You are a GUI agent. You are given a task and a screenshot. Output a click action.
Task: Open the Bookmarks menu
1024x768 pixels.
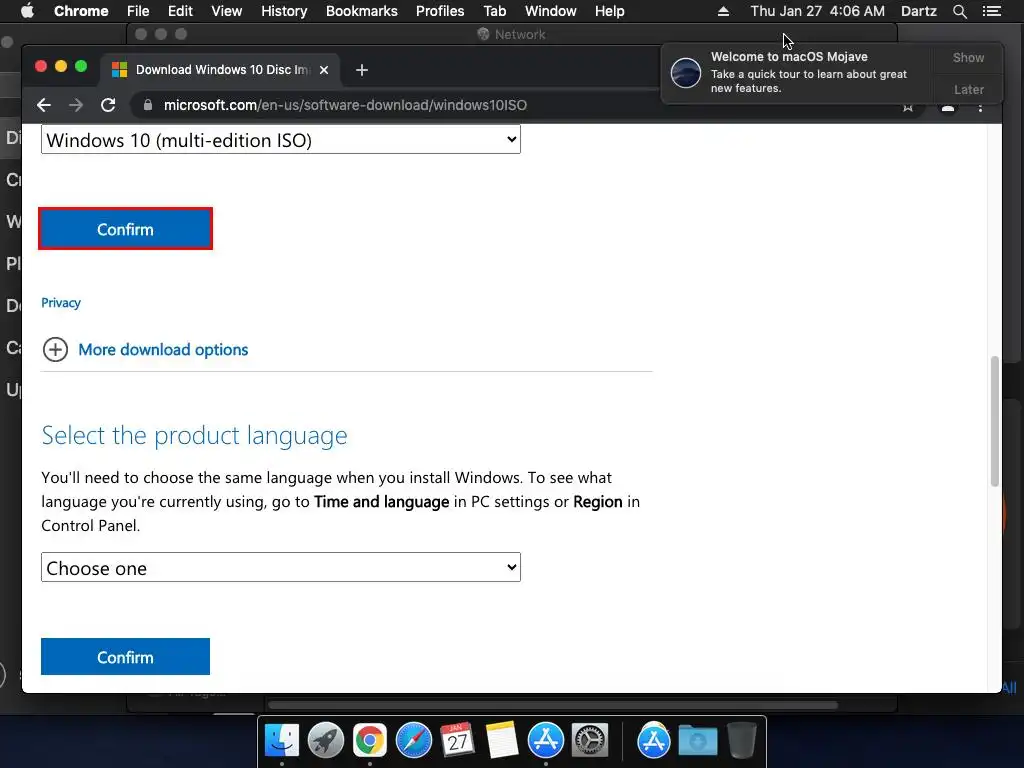point(362,11)
